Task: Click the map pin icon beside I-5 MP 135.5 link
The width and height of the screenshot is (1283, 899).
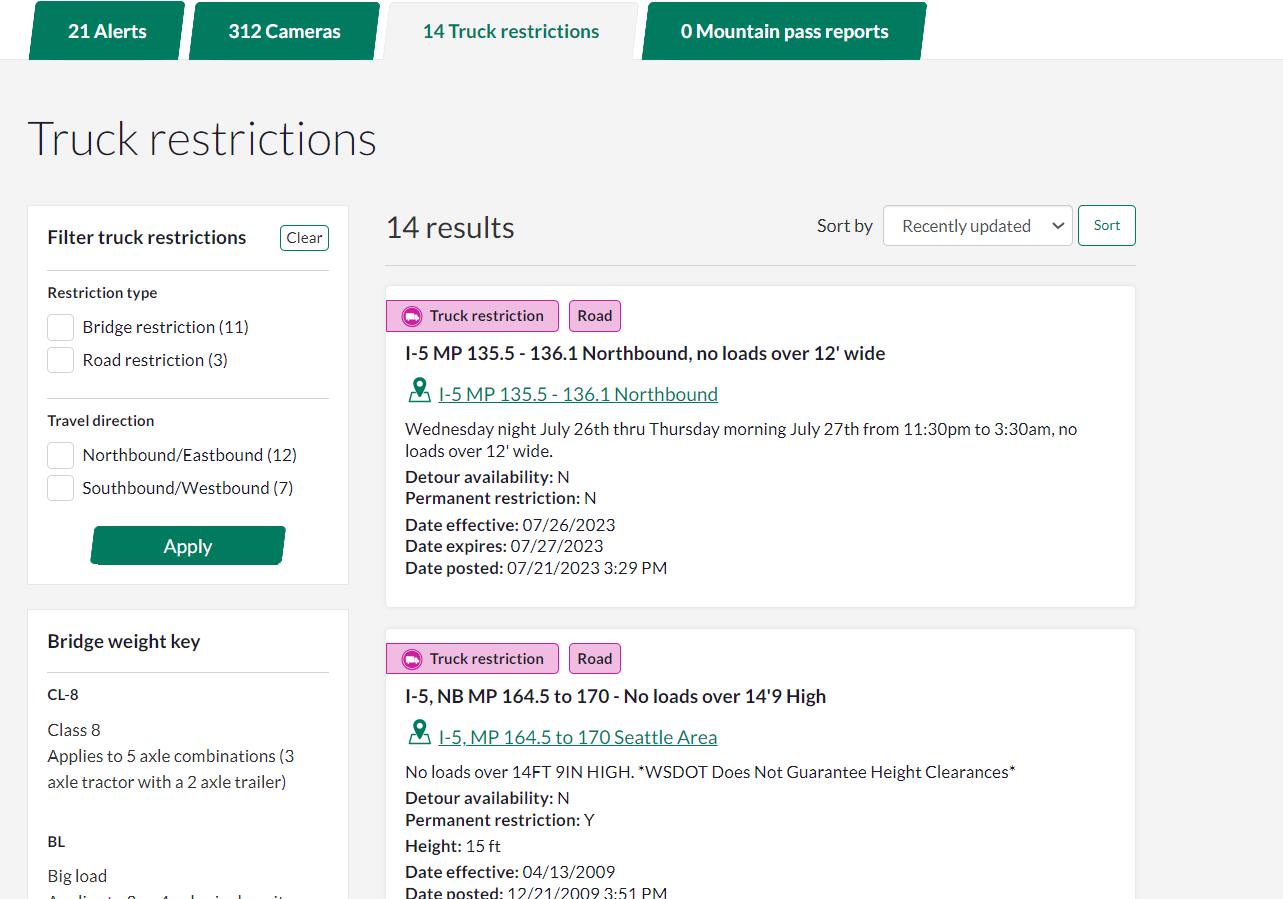Action: 420,391
